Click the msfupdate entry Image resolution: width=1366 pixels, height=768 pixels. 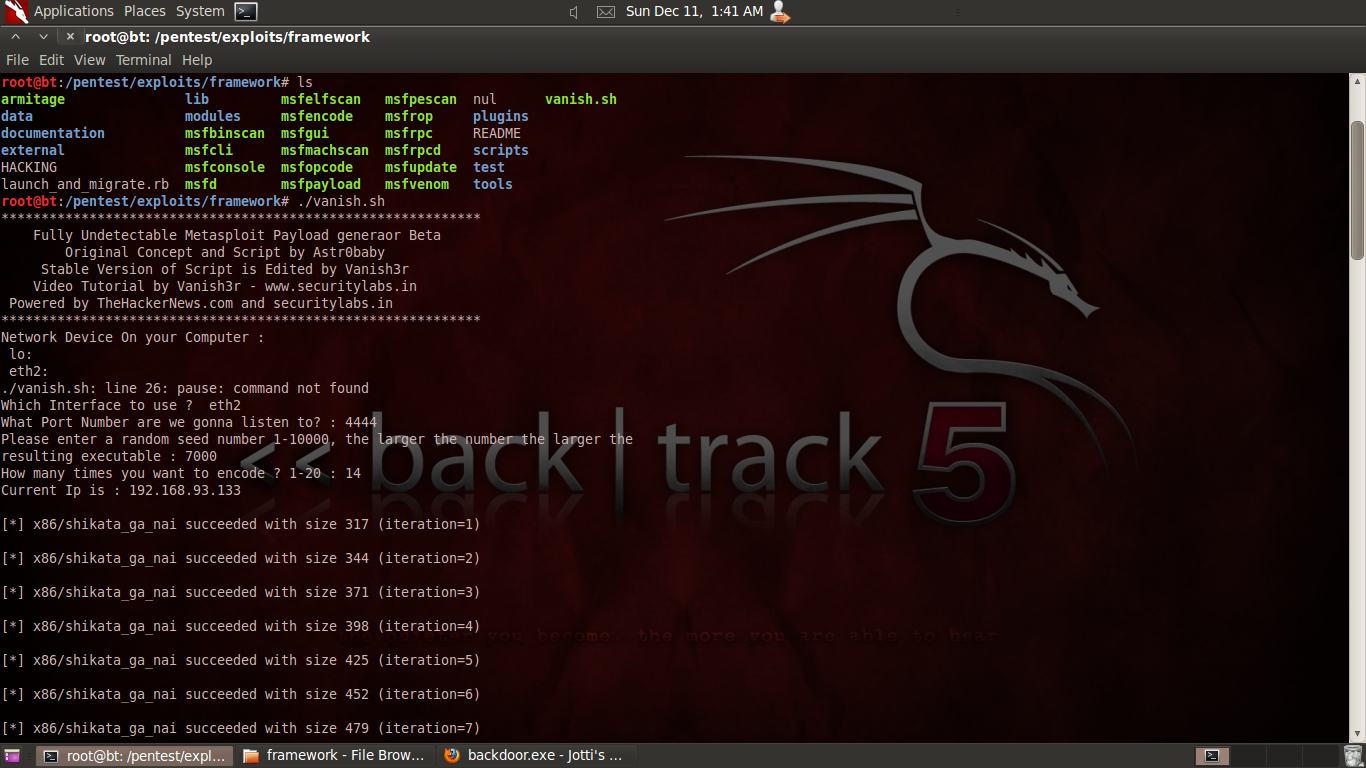click(421, 167)
